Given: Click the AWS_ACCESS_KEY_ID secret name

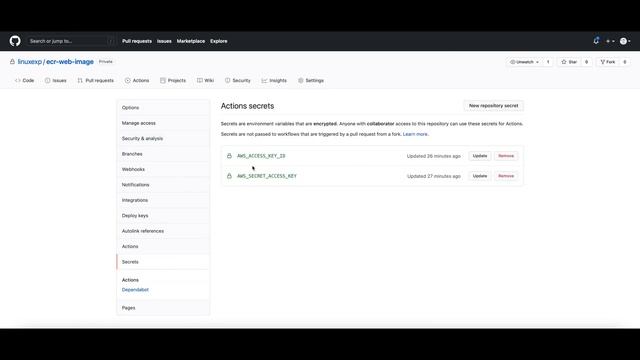Looking at the screenshot, I should (x=261, y=156).
